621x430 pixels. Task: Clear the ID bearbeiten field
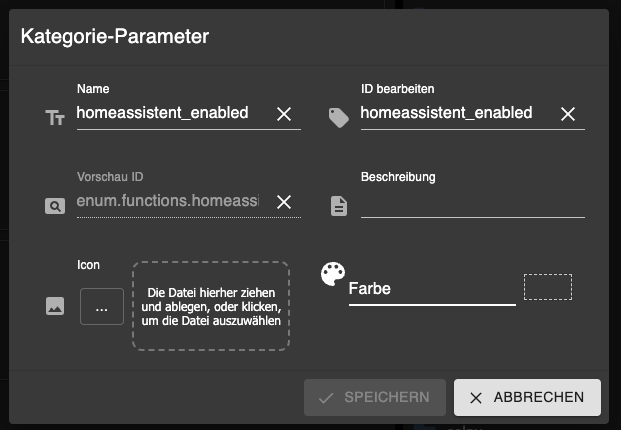[568, 114]
